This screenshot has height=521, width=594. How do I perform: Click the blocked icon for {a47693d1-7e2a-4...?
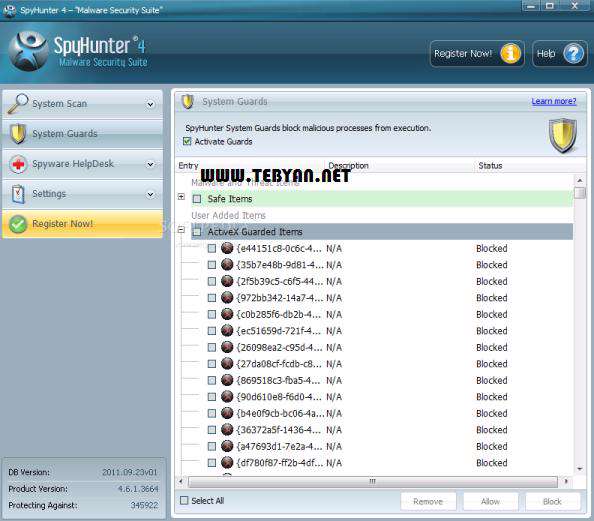[227, 446]
